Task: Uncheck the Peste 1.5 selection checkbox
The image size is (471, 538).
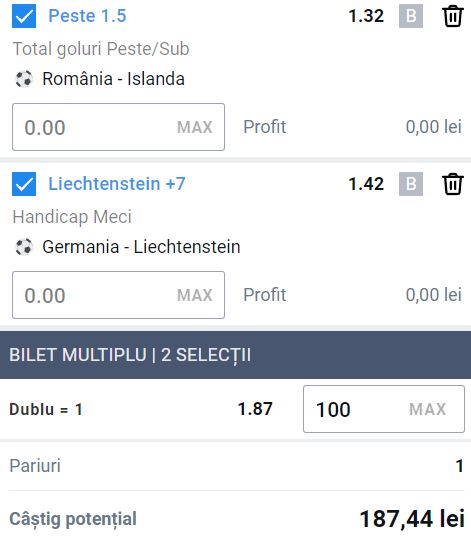Action: 24,16
